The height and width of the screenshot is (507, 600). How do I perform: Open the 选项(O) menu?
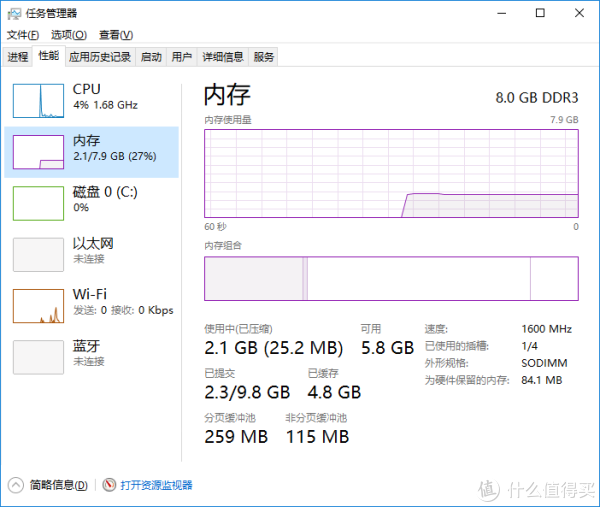[69, 35]
